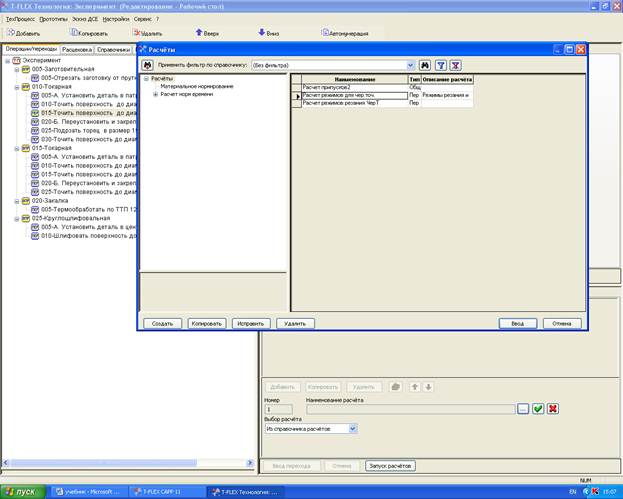The height and width of the screenshot is (499, 623).
Task: Click the Исправить button
Action: 251,324
